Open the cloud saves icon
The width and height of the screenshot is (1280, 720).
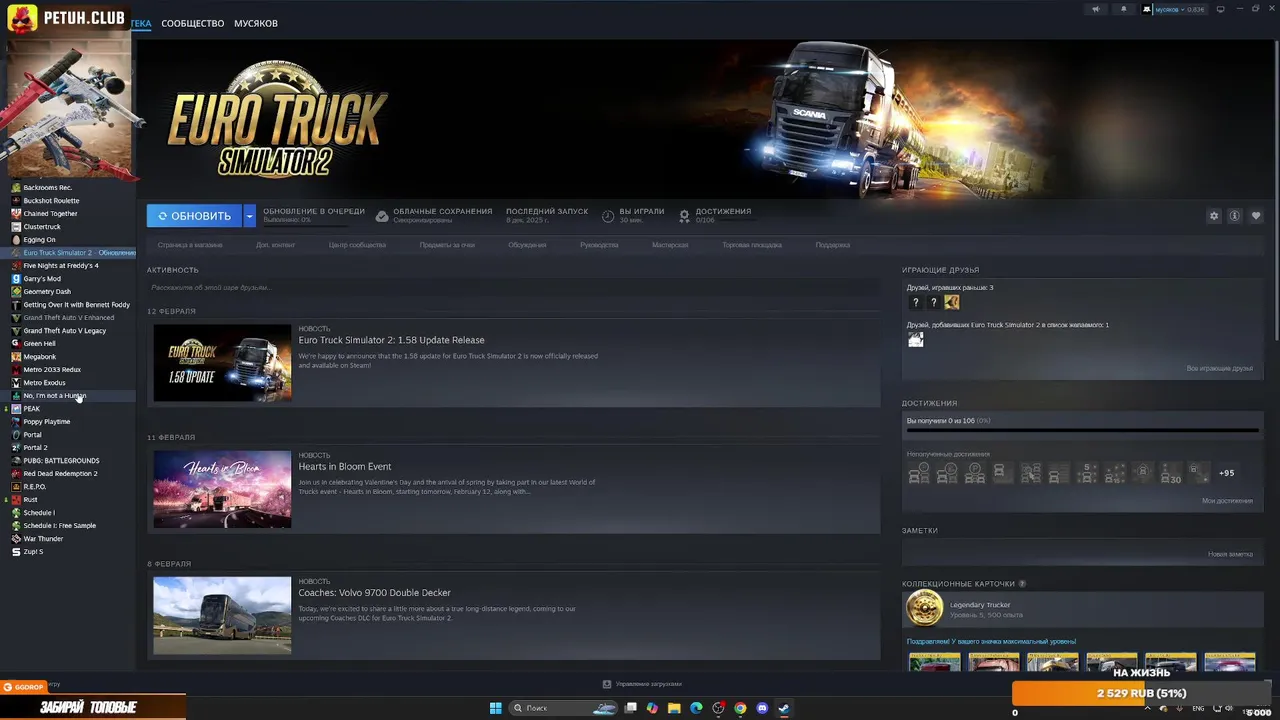click(382, 215)
